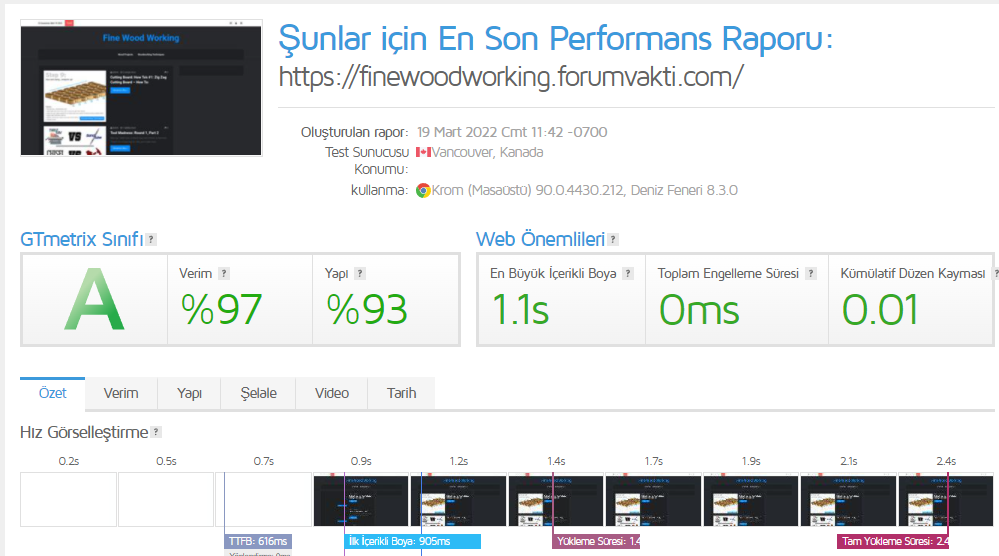This screenshot has height=556, width=999.
Task: Click the 1.7s filmstrip frame
Action: [x=653, y=499]
